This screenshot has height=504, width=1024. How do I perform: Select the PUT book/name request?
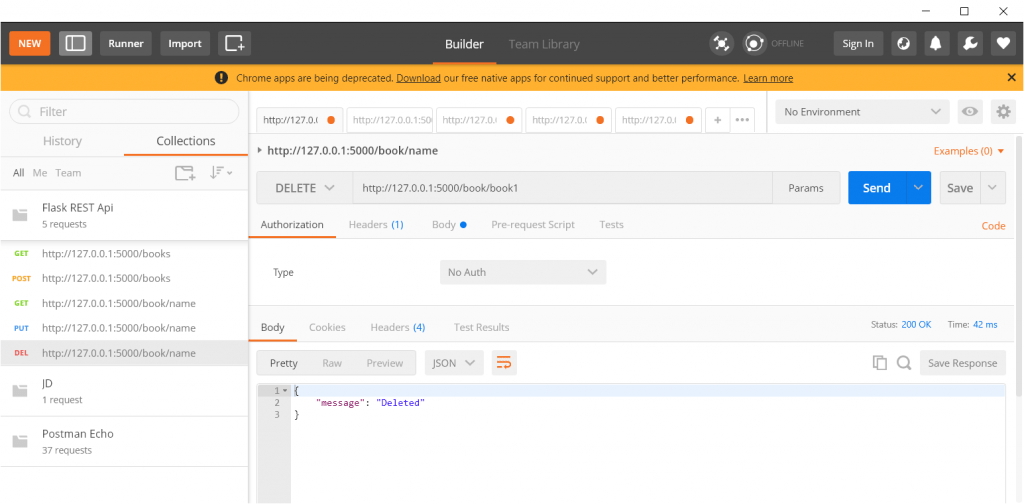point(124,328)
